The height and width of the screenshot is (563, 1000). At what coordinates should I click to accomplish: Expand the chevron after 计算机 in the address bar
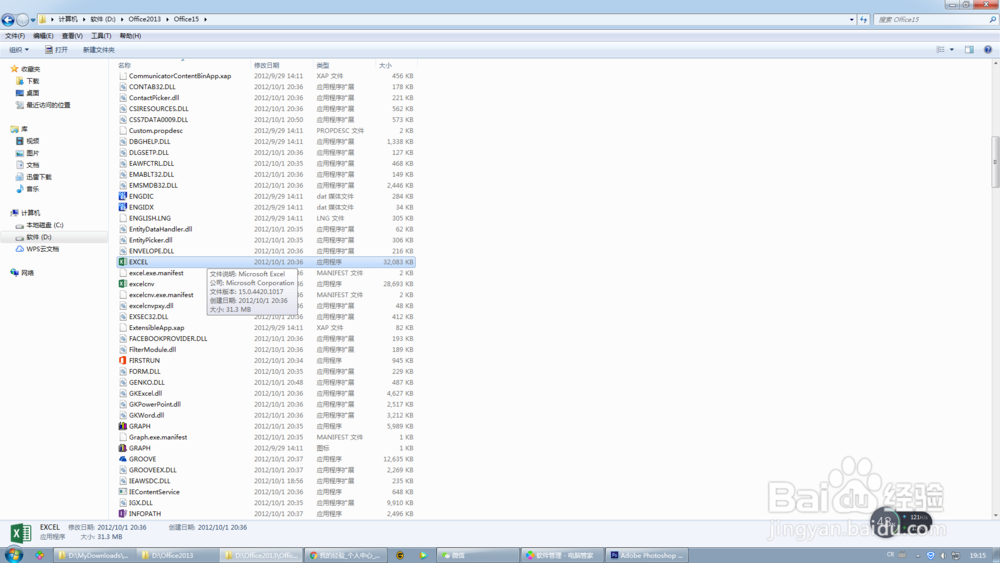click(x=84, y=19)
